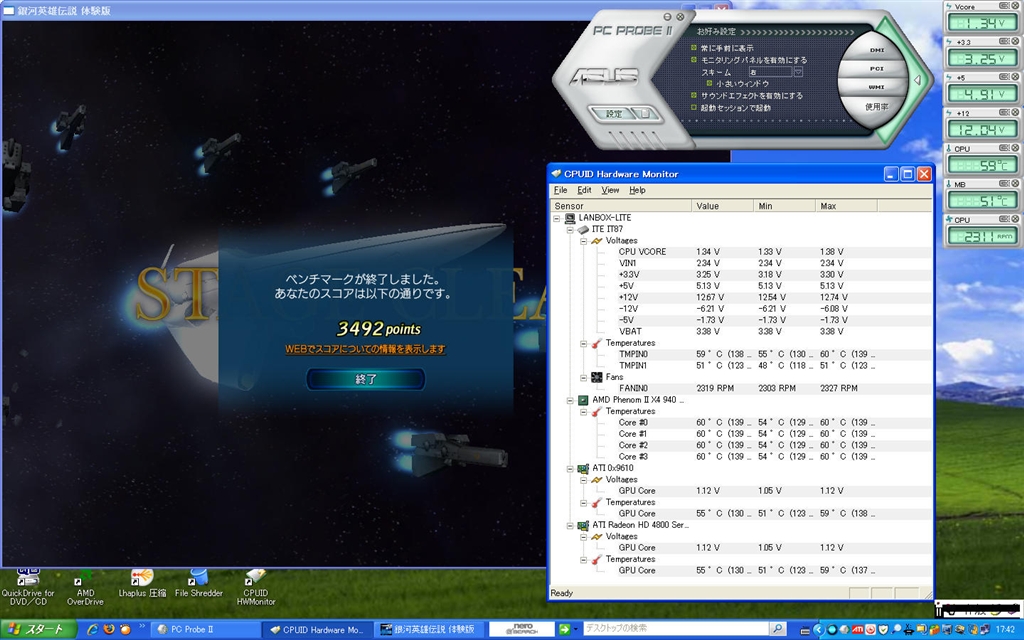Open the File menu in HWMonitor
The image size is (1024, 640).
click(x=560, y=190)
